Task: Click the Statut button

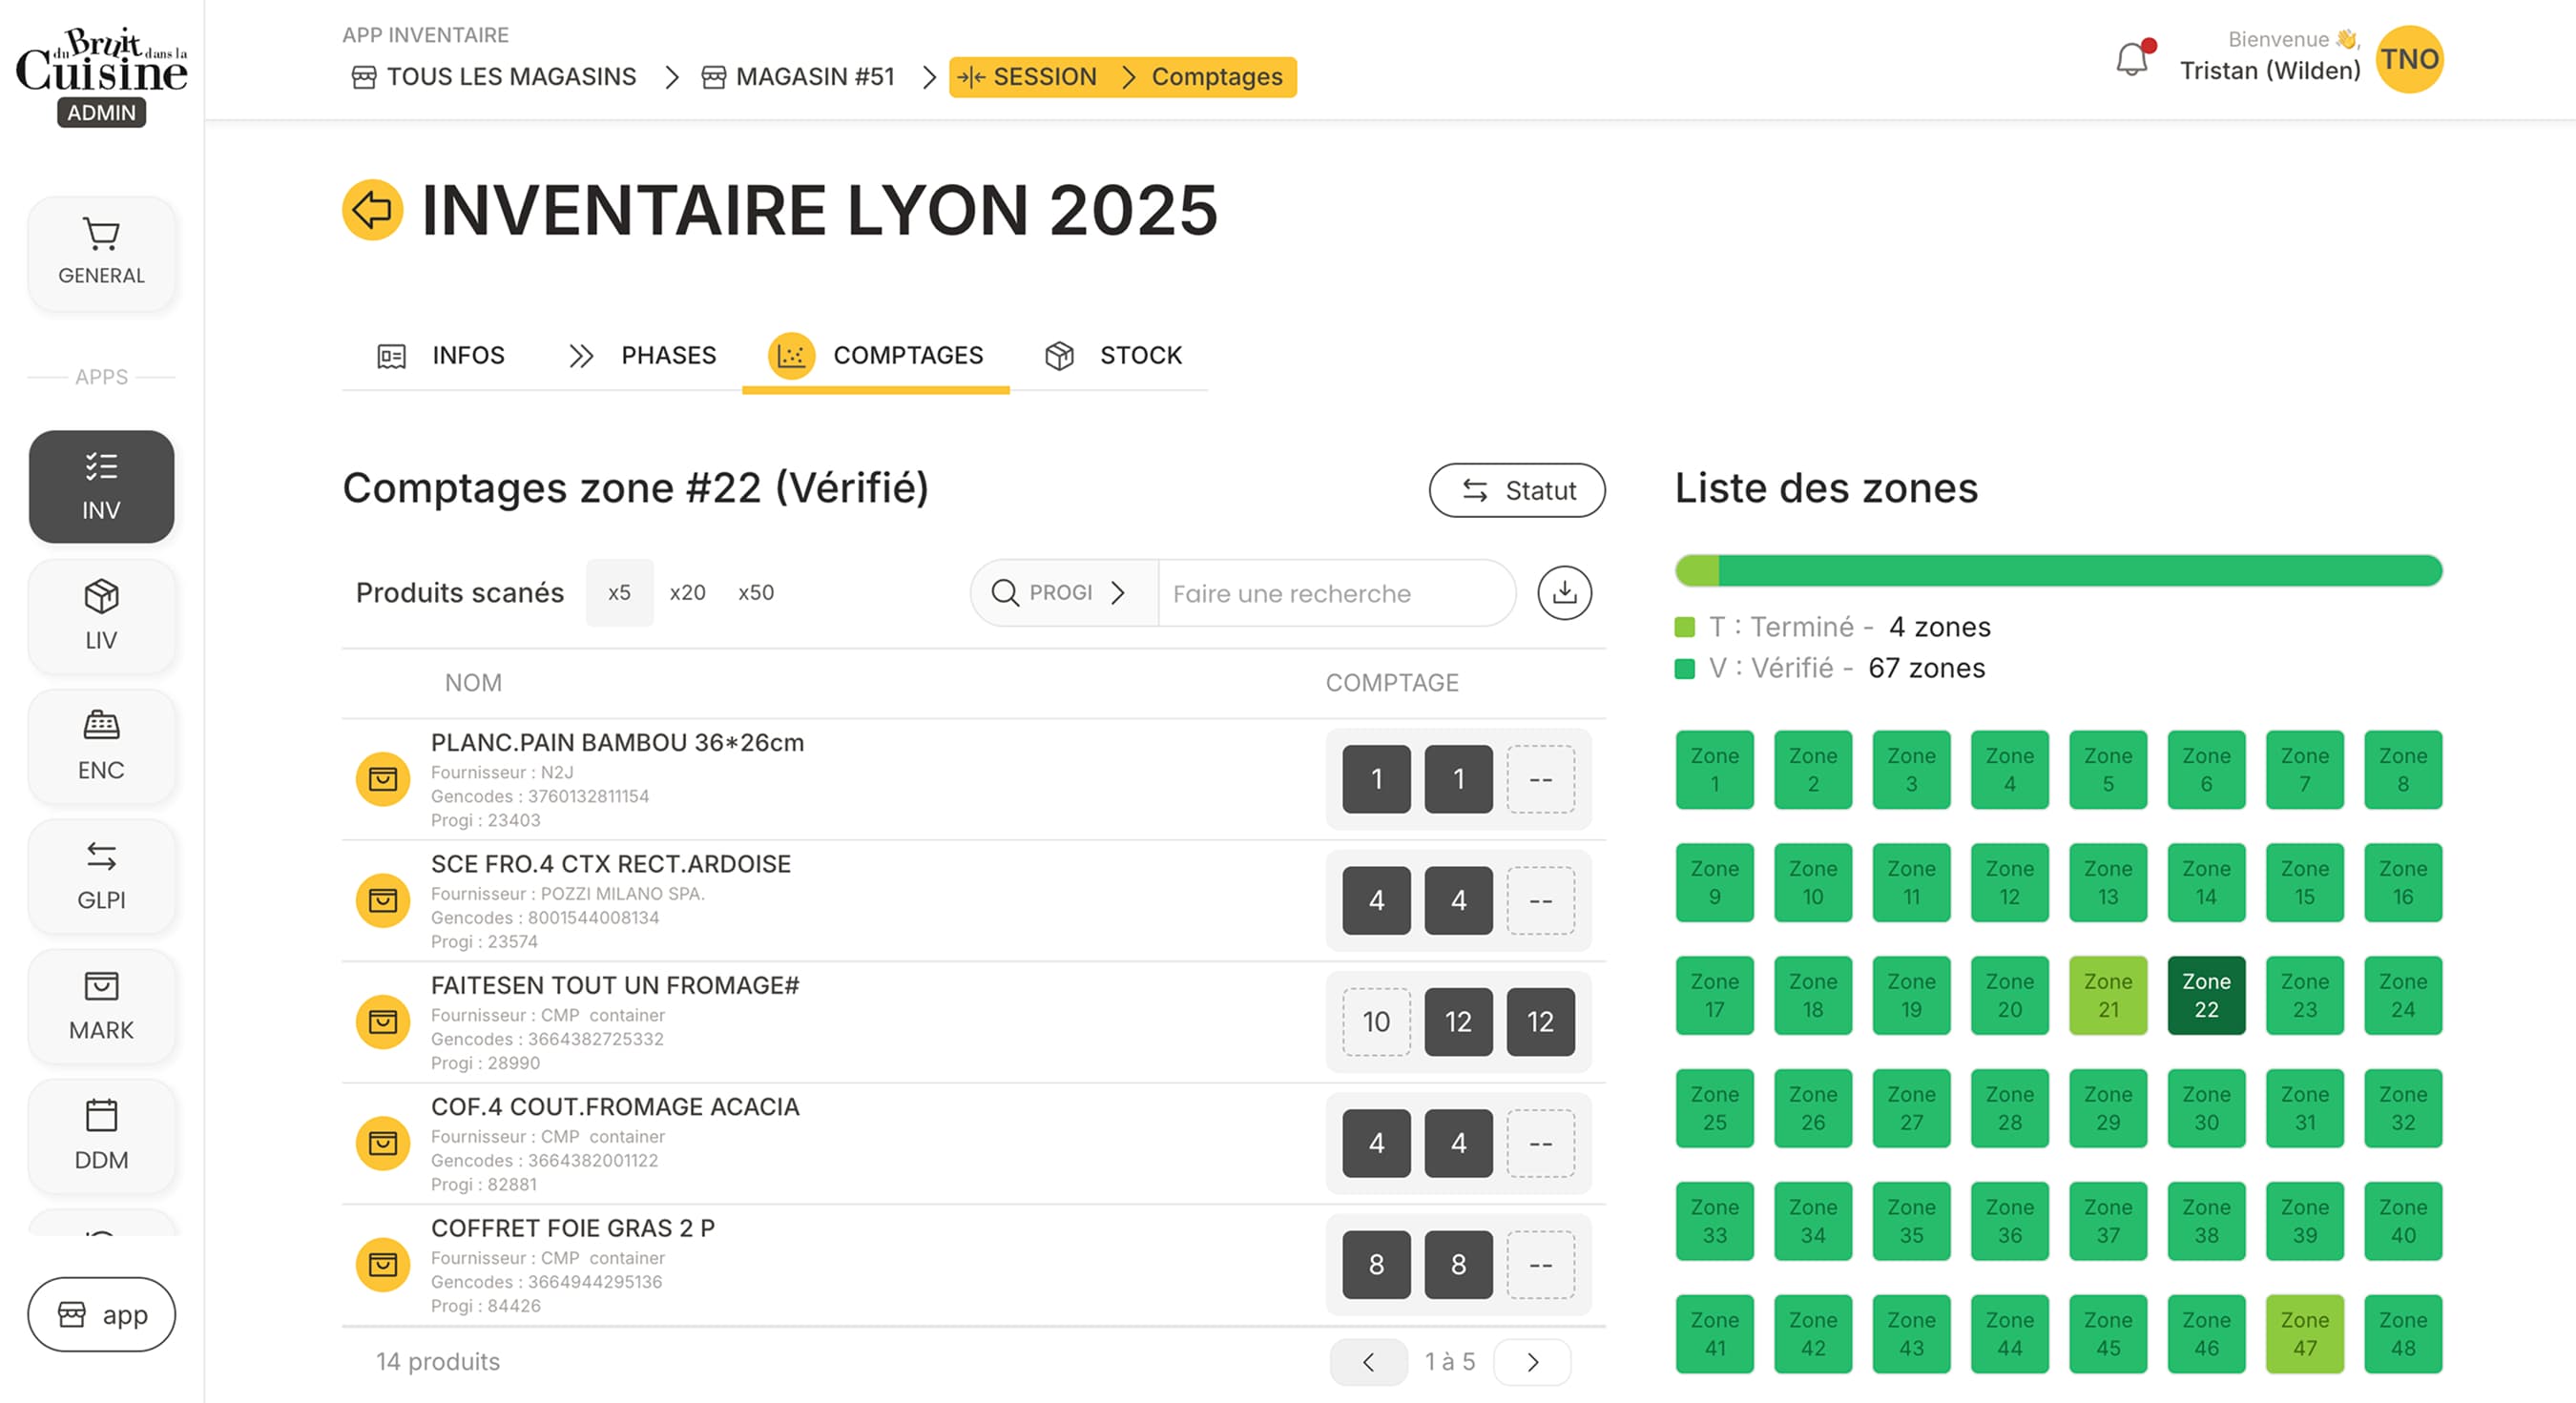Action: pyautogui.click(x=1517, y=490)
